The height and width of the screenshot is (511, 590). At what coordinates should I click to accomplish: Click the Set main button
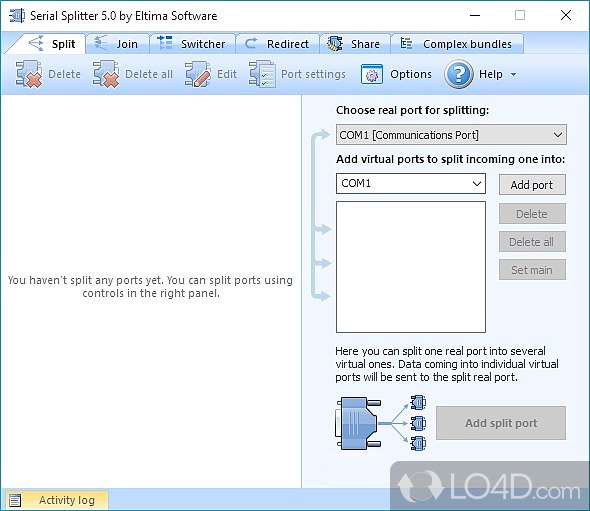click(532, 270)
